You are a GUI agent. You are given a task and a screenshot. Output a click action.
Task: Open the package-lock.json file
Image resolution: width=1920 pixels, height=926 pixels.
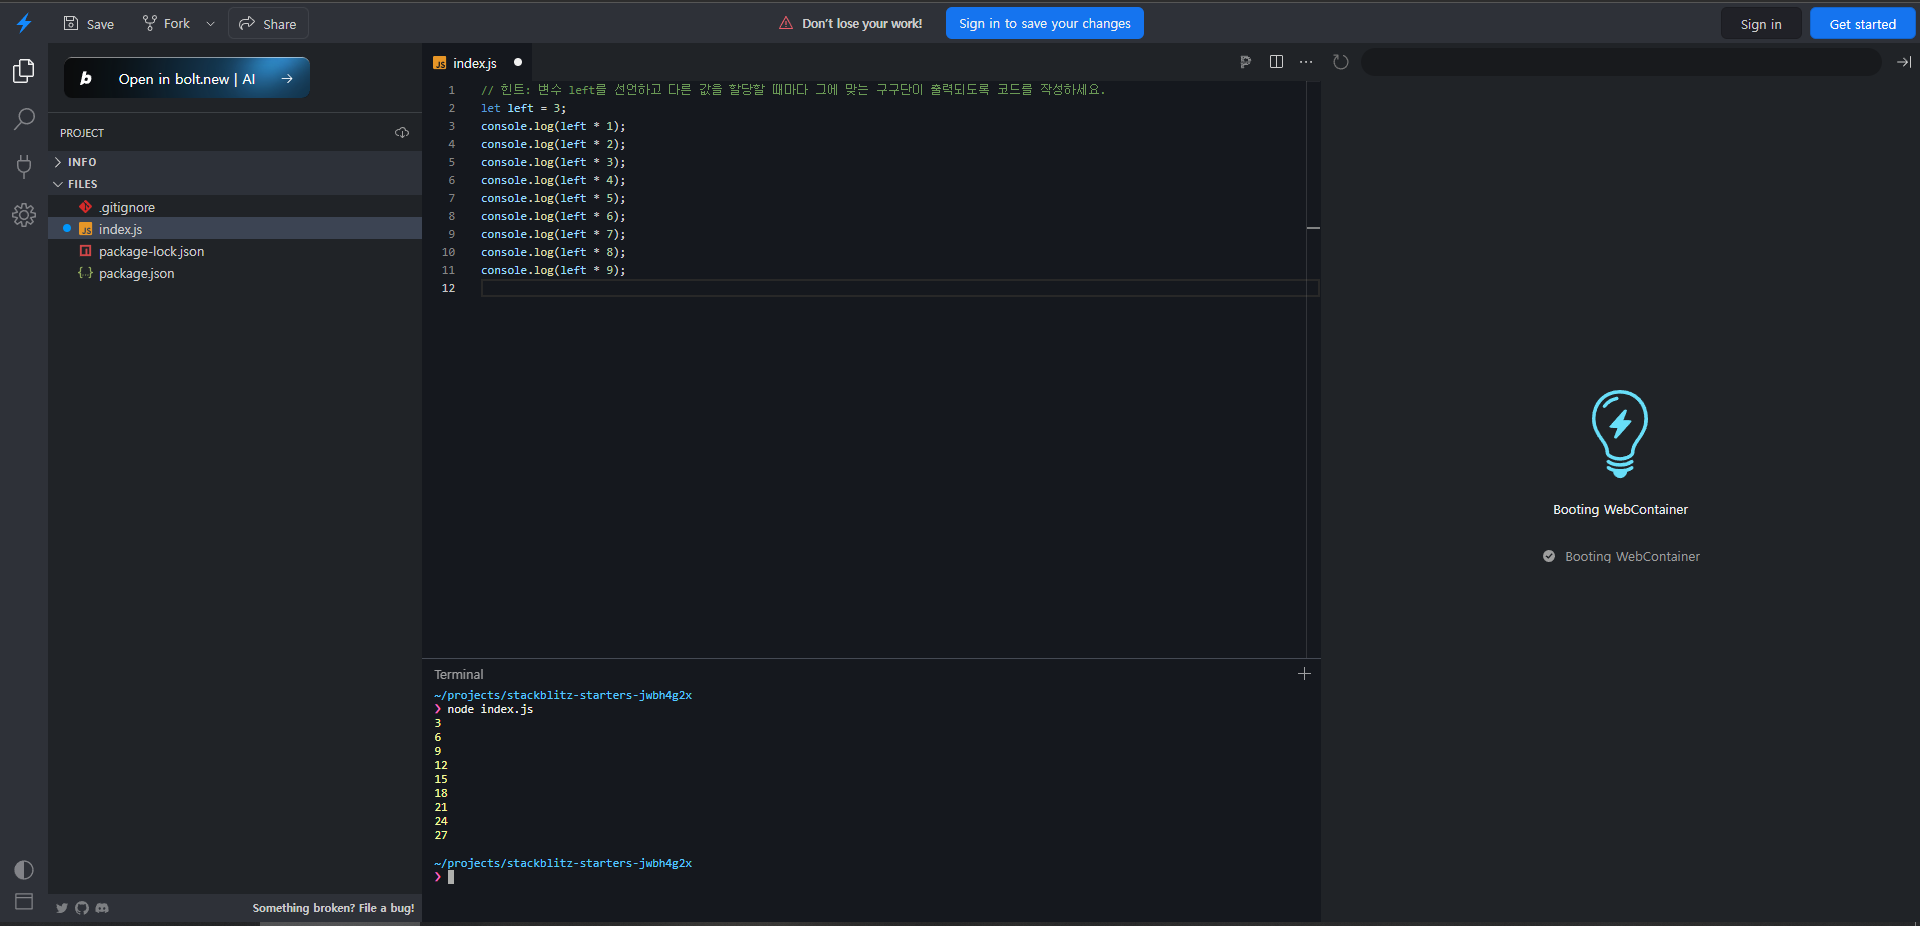(235, 251)
